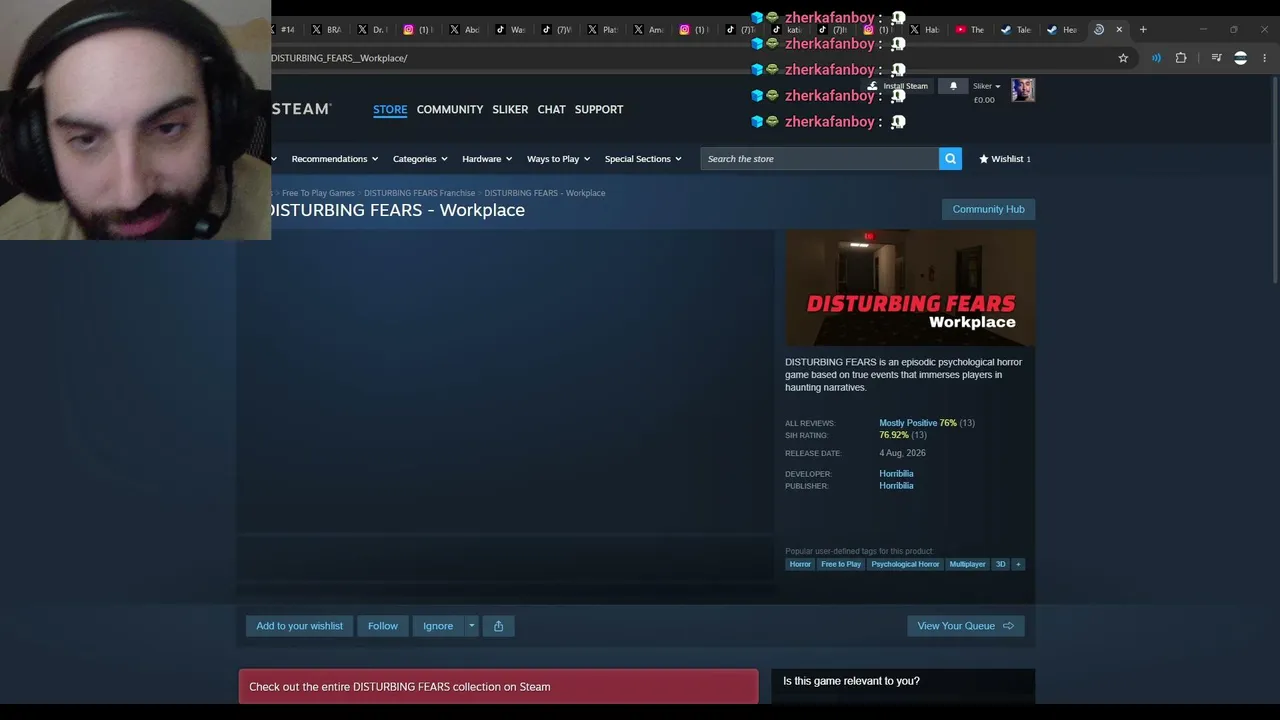Click the Install Steam button
Screen dimensions: 1280x720
(899, 86)
